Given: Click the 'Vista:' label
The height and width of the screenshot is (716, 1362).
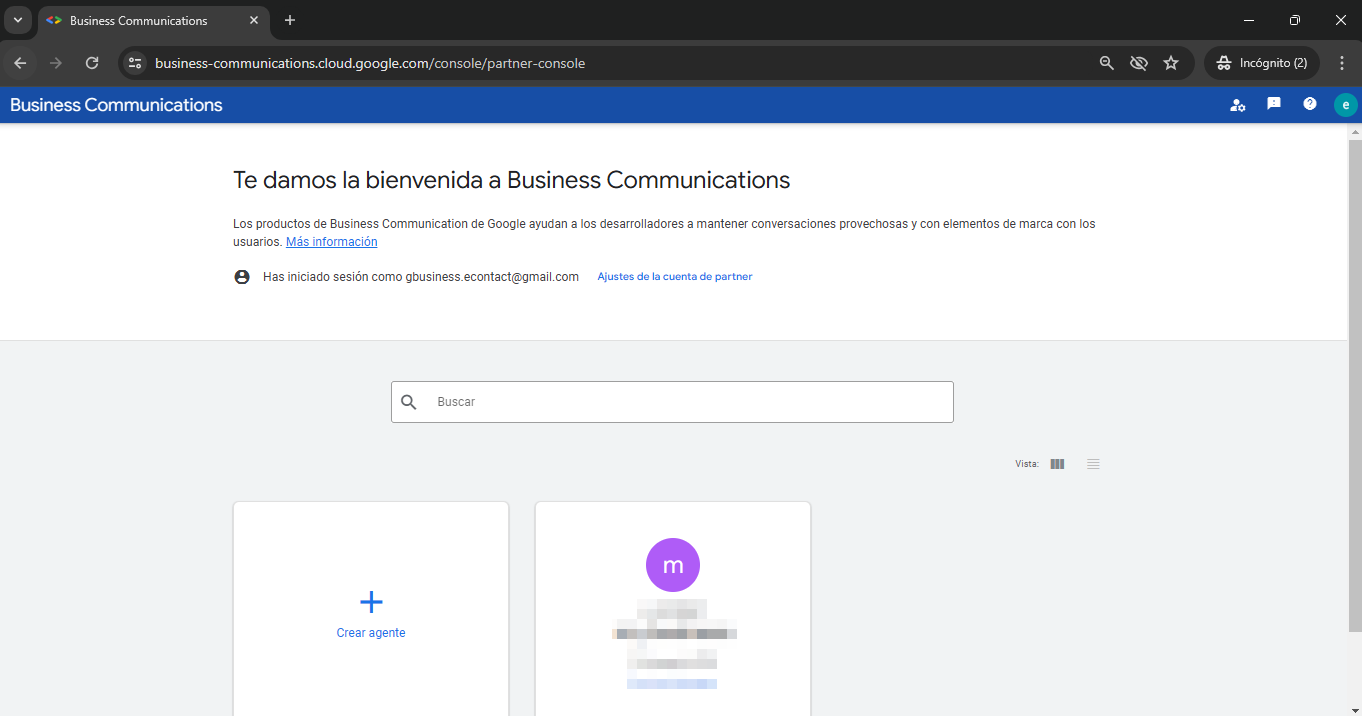Looking at the screenshot, I should [1027, 464].
